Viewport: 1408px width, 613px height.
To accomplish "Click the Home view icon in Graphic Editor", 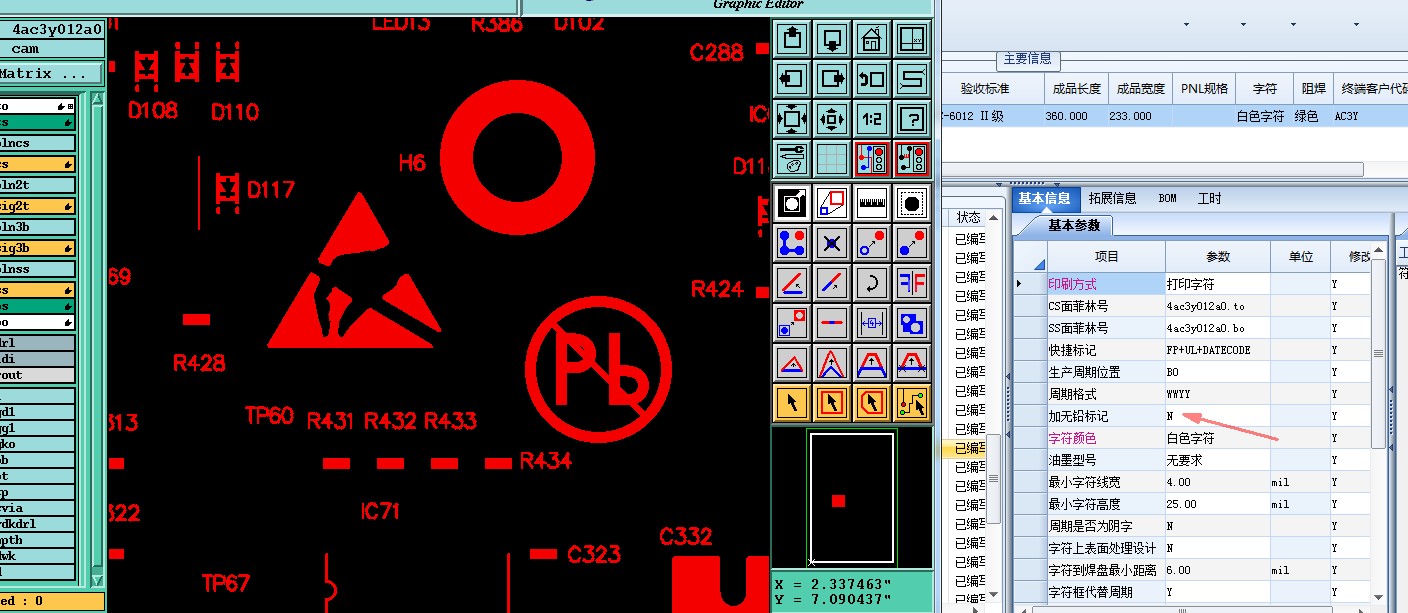I will [x=871, y=40].
